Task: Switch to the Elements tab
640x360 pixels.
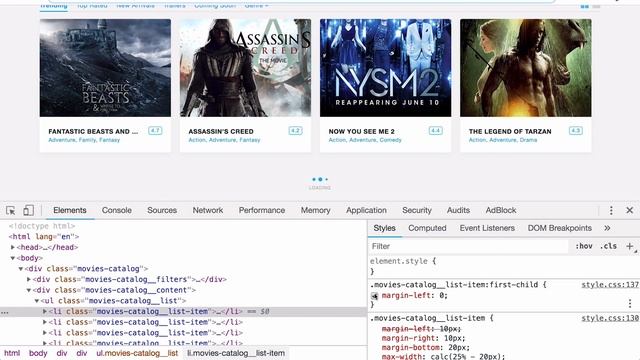Action: click(x=70, y=210)
